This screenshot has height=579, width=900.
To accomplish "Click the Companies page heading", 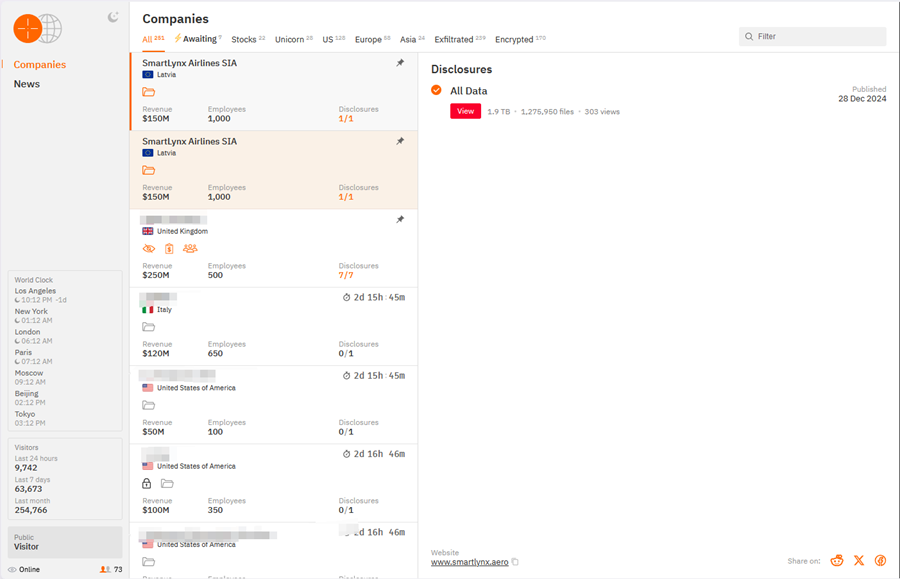I will pos(175,19).
